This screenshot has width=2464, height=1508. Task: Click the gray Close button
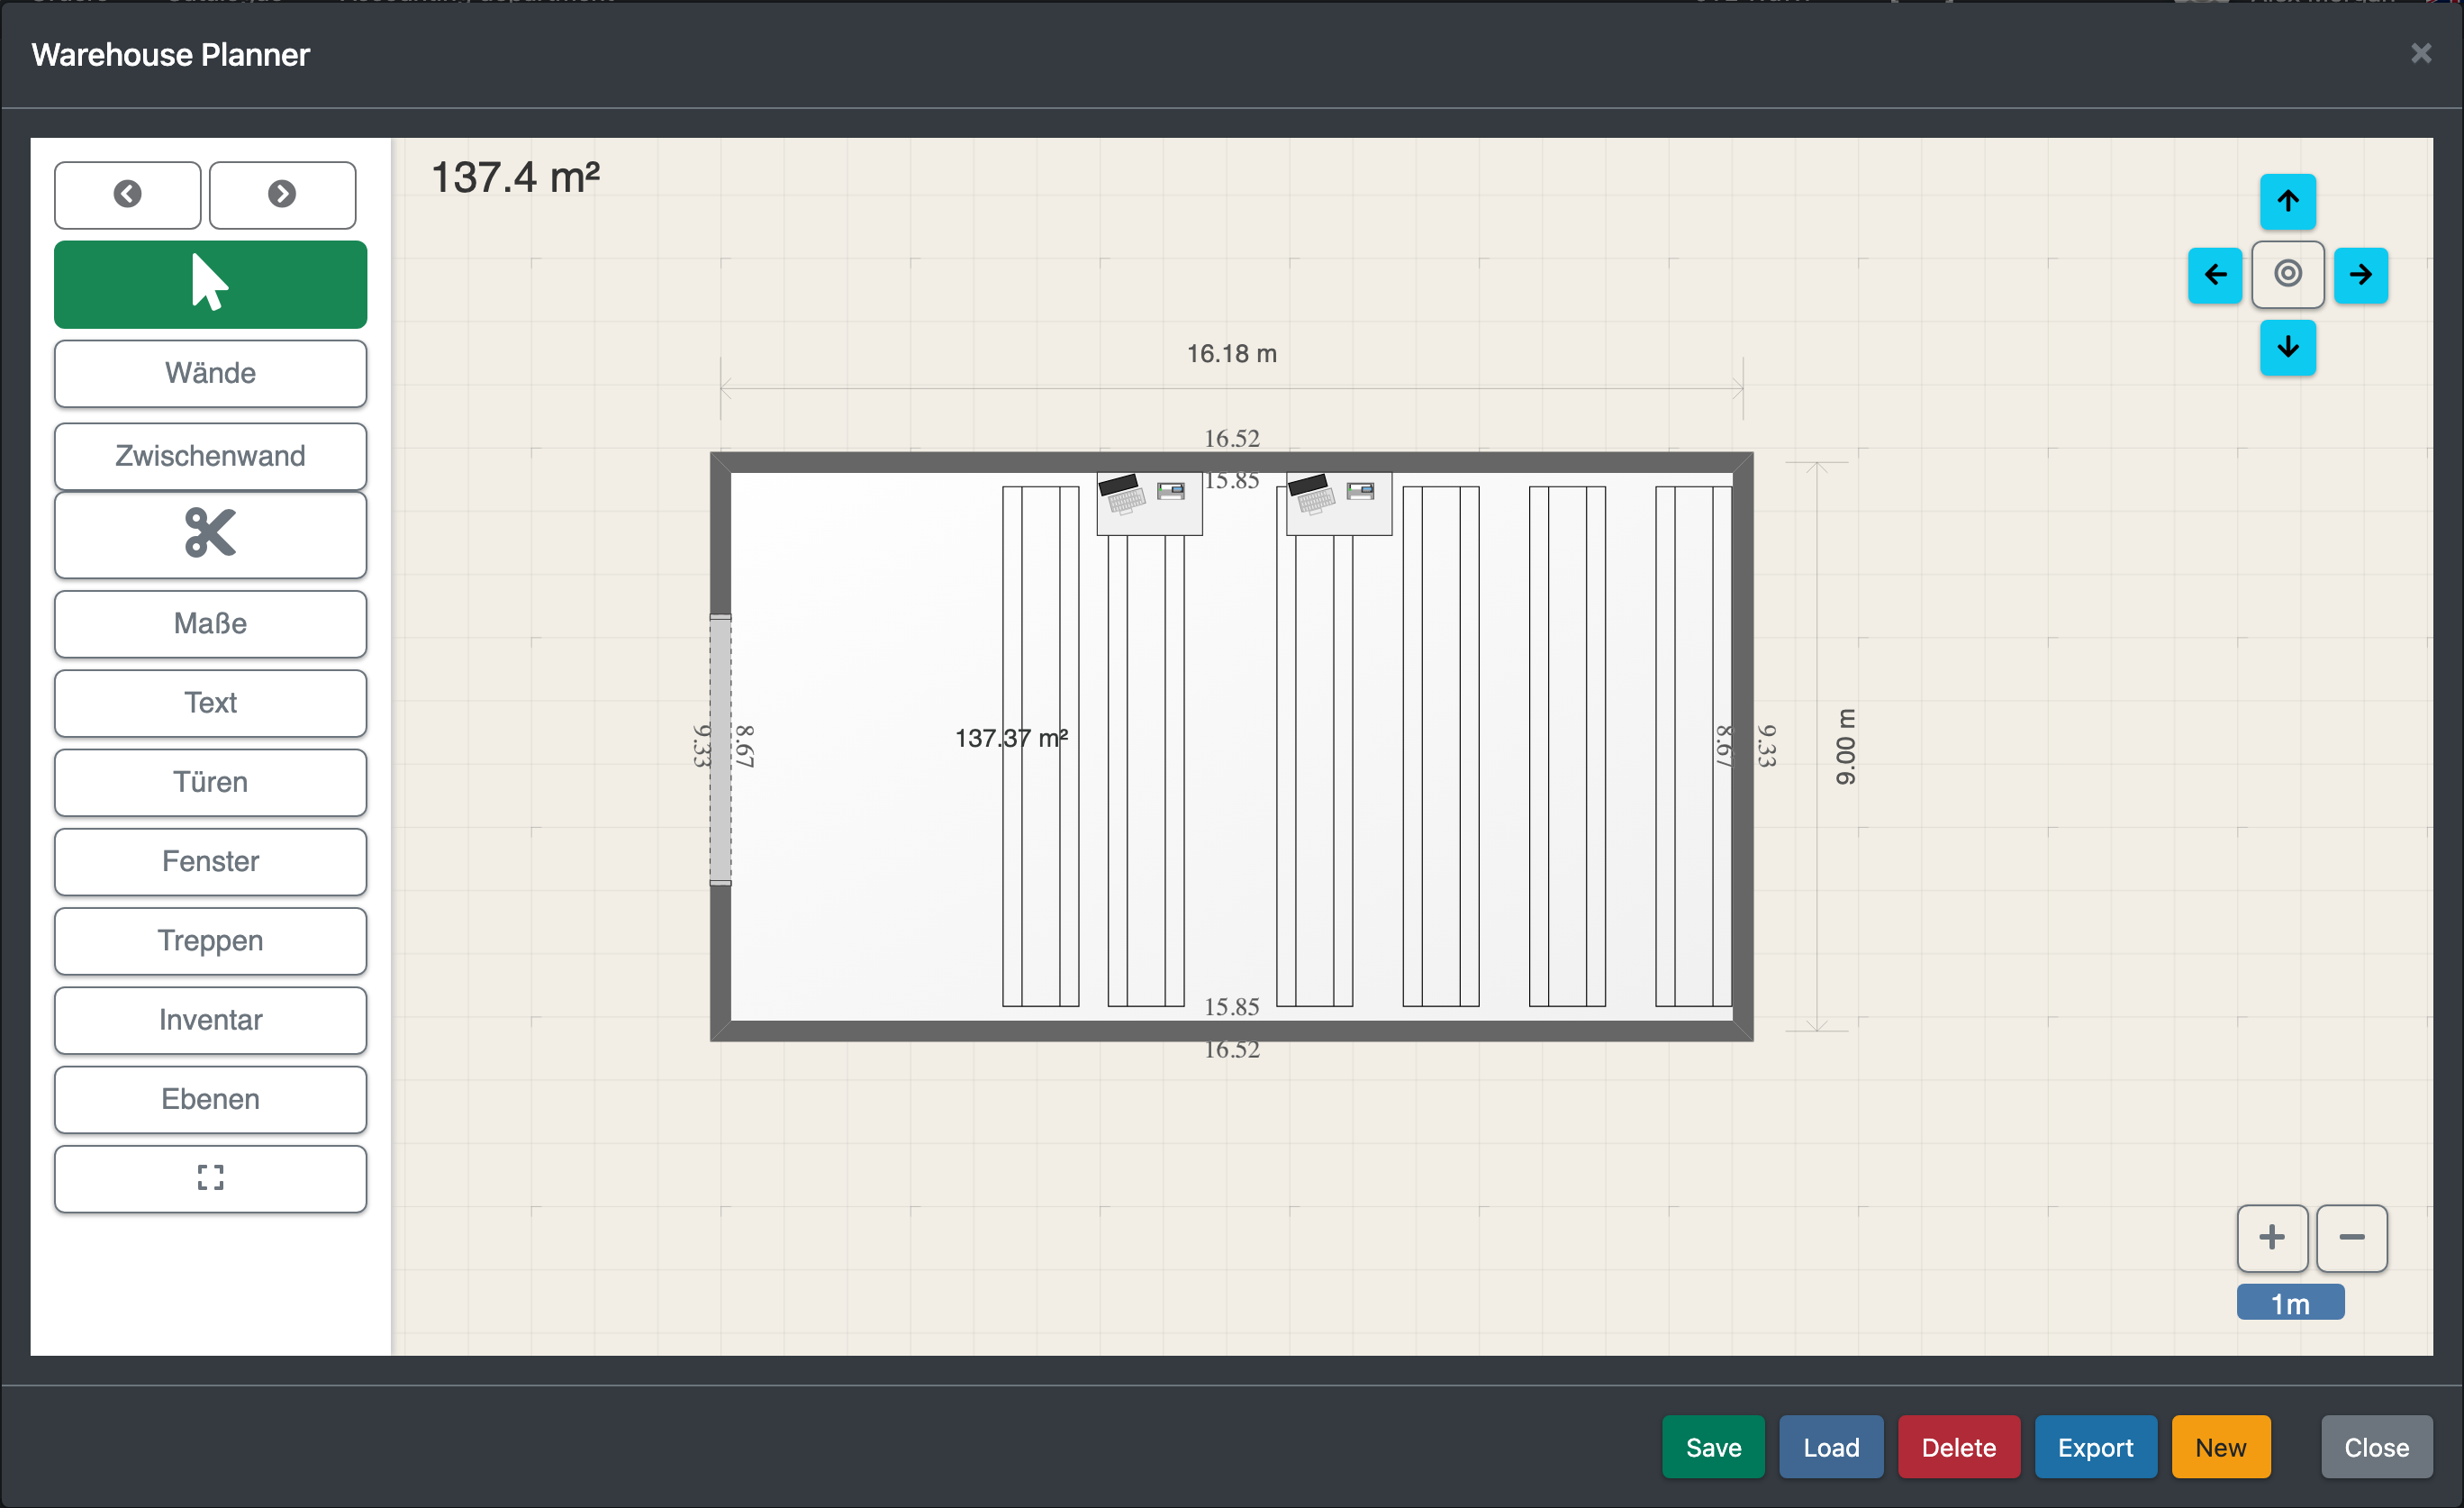[x=2376, y=1447]
